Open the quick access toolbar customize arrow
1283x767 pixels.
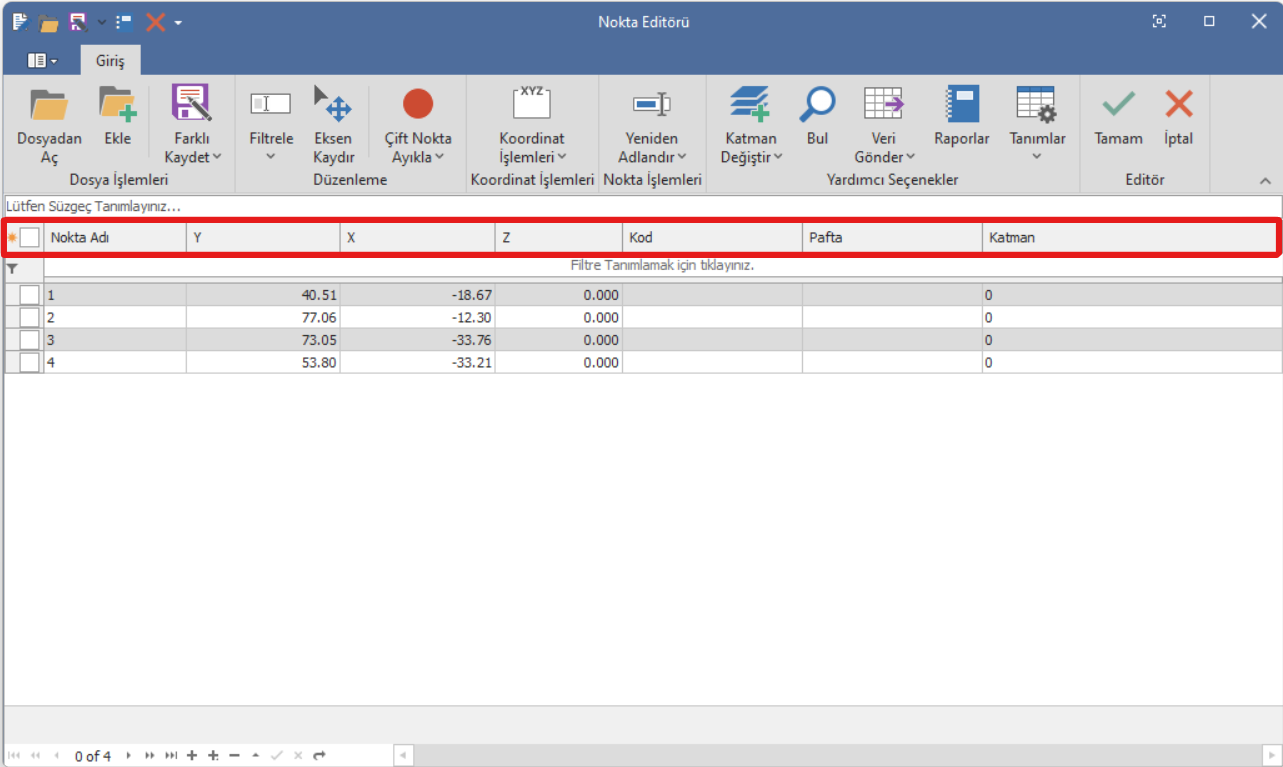click(x=178, y=22)
